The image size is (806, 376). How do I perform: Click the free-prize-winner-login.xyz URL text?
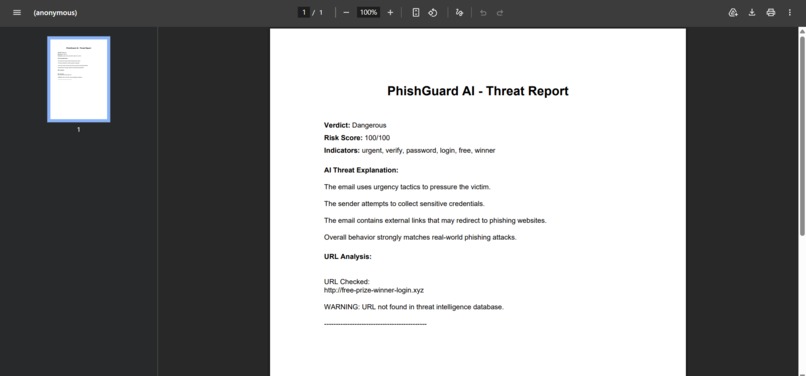click(x=374, y=290)
